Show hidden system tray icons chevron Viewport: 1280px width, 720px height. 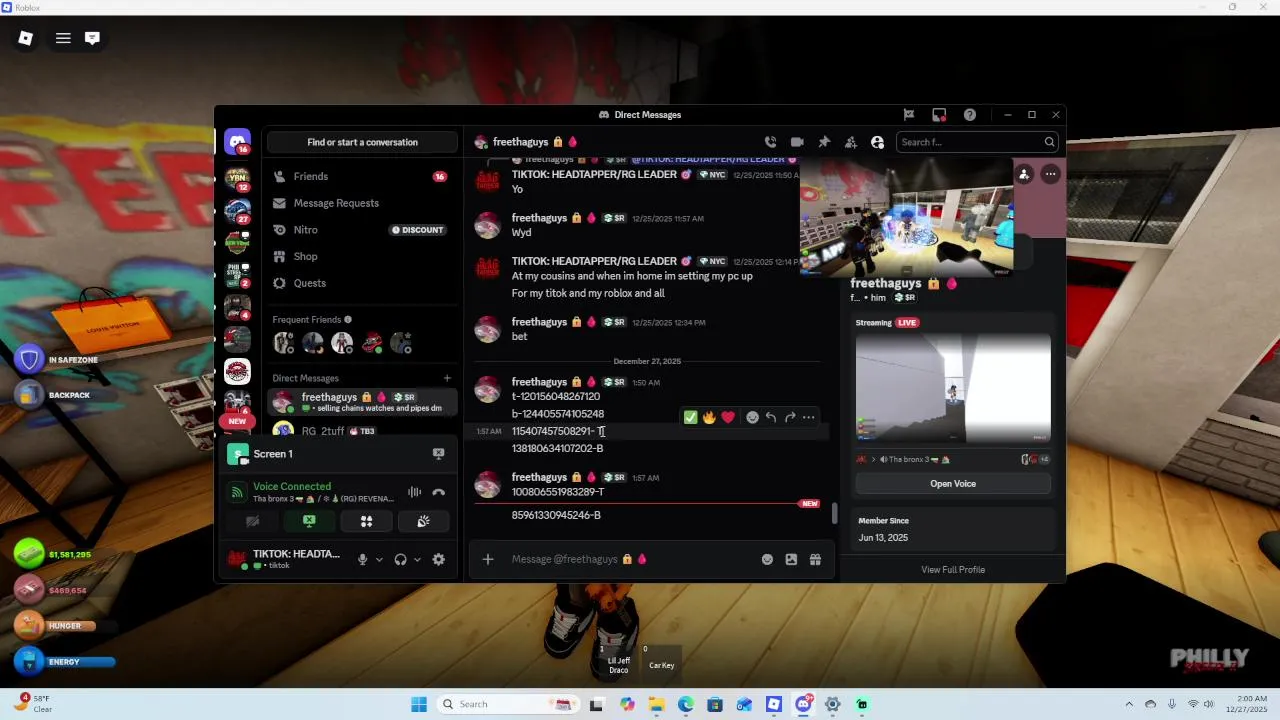tap(1129, 704)
